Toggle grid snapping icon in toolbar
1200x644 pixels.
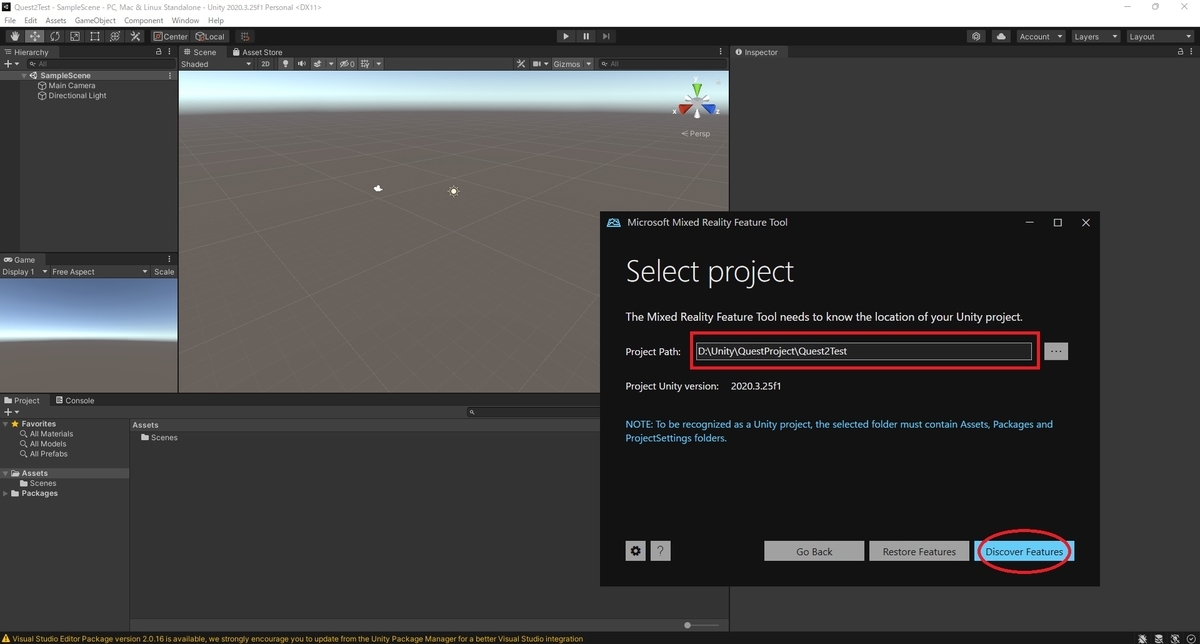[245, 36]
